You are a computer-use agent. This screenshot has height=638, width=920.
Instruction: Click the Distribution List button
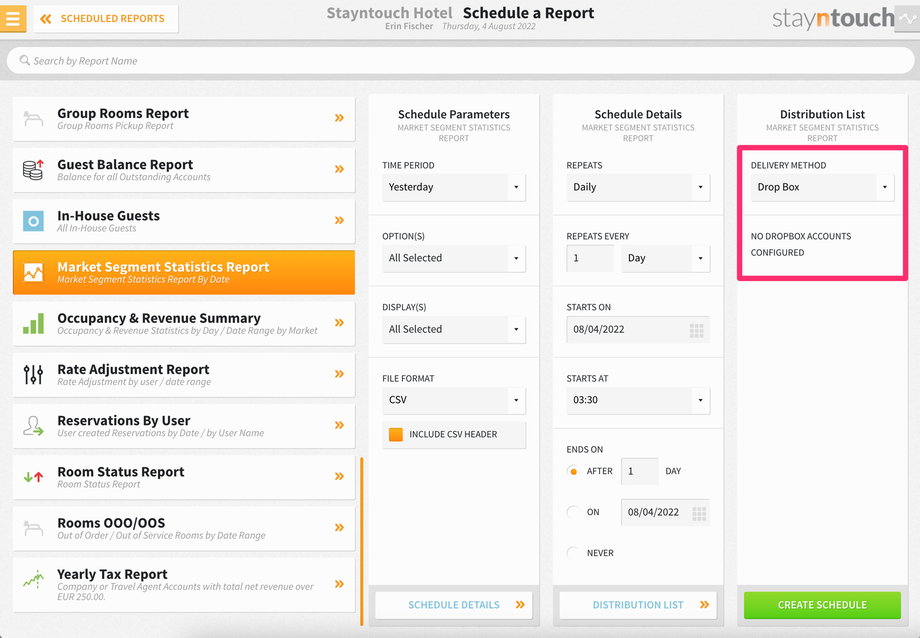tap(638, 605)
